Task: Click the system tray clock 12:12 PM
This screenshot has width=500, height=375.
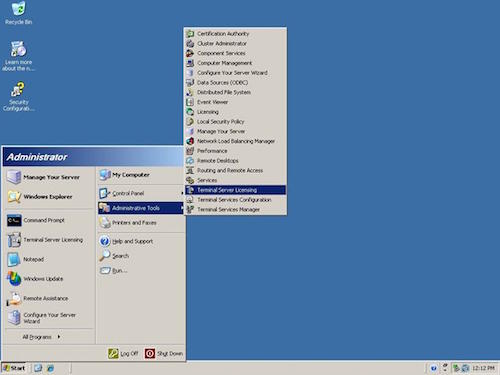Action: coord(483,368)
